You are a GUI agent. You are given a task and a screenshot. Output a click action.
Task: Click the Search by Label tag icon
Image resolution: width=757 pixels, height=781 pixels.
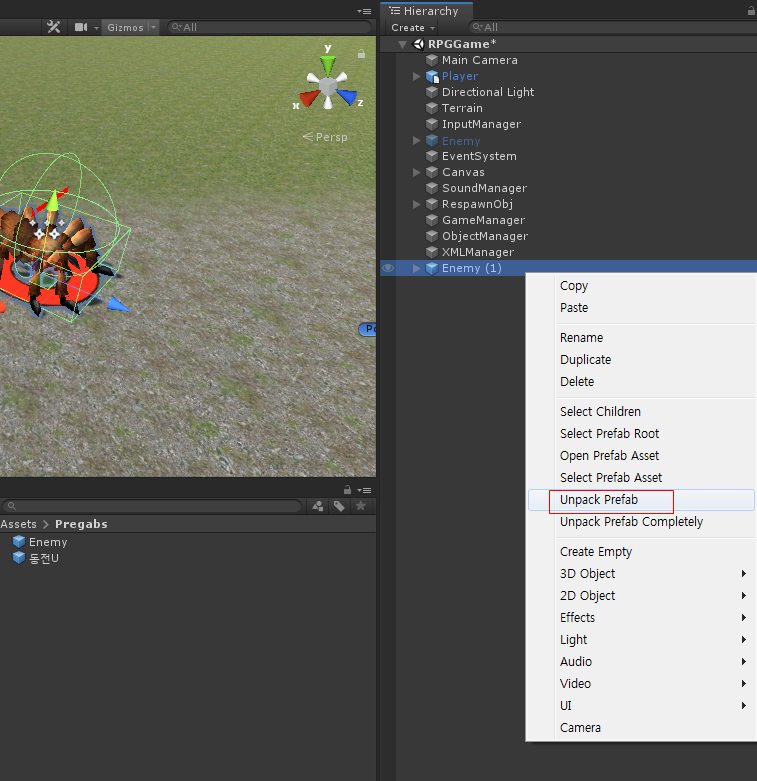click(x=339, y=507)
